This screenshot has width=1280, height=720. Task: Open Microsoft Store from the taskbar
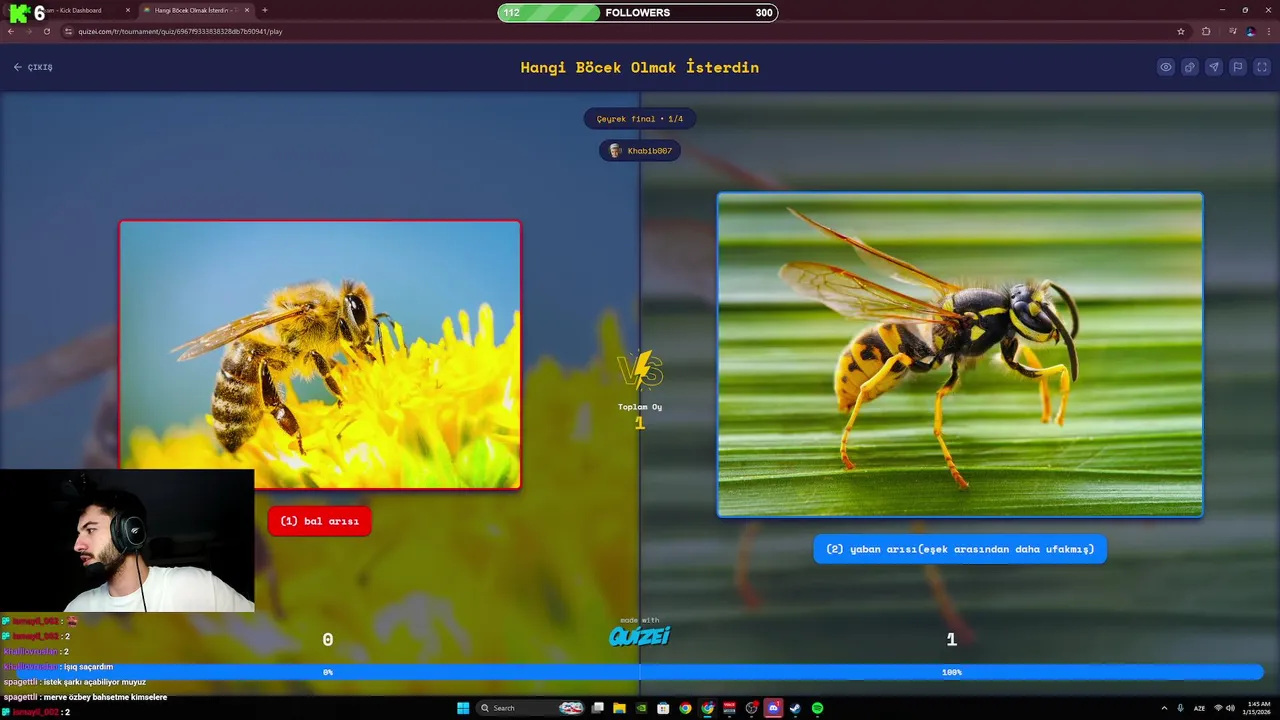[663, 708]
